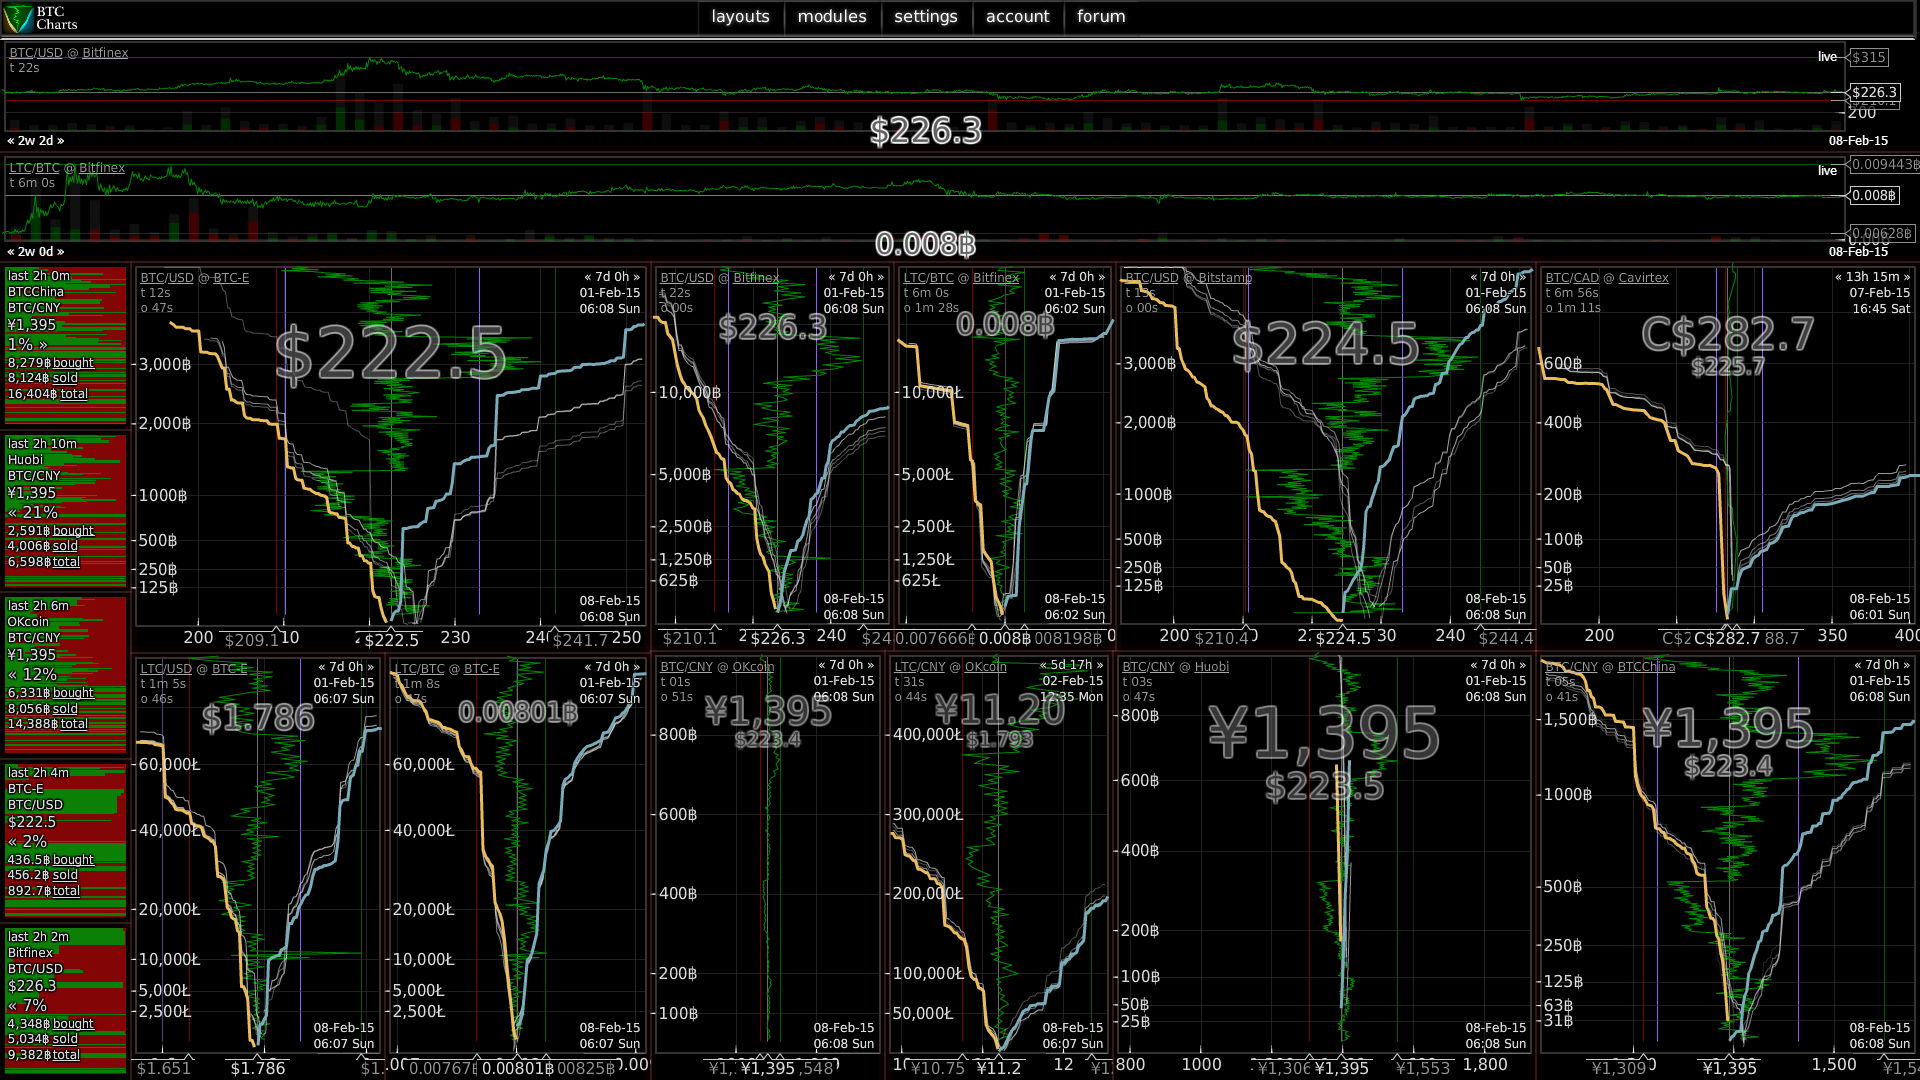The height and width of the screenshot is (1080, 1920).
Task: Expand the BTC-E « 2% indicator
Action: [x=28, y=841]
